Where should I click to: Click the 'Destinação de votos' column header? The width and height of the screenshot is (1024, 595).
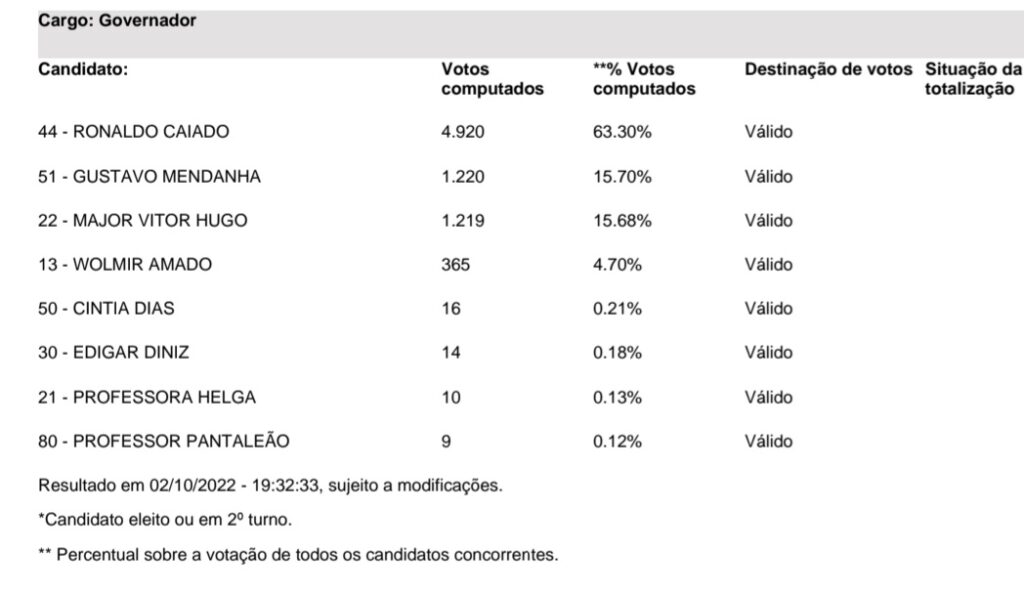click(828, 69)
